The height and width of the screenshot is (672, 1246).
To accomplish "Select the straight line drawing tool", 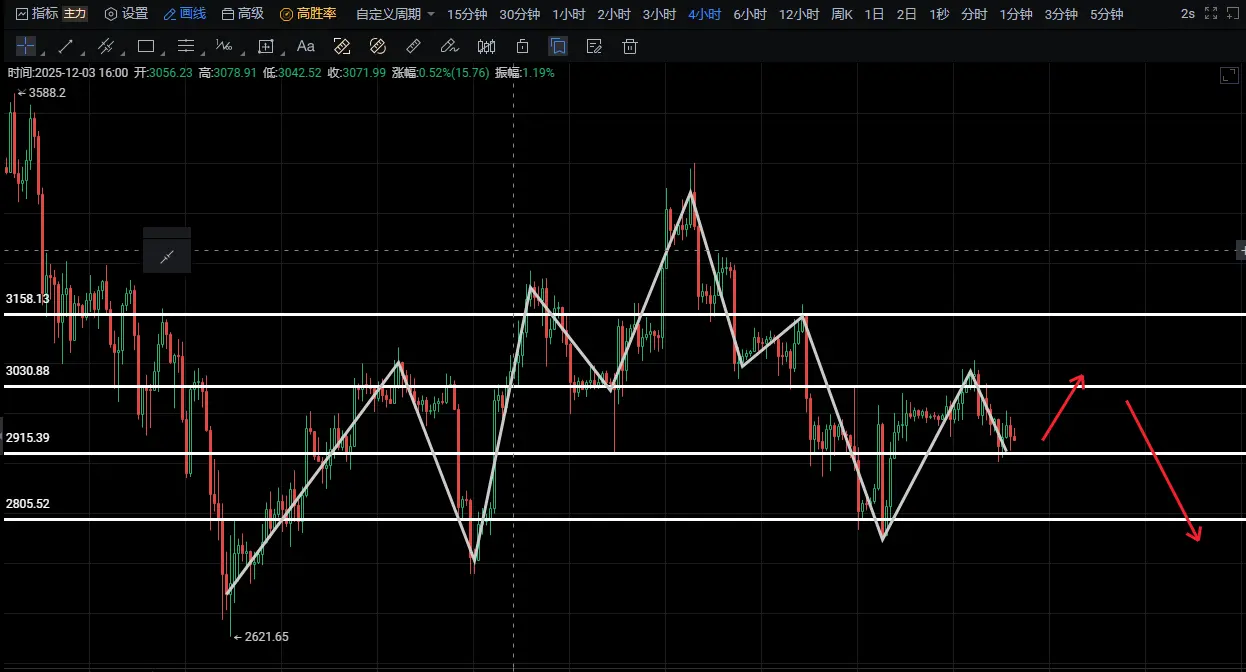I will [65, 46].
